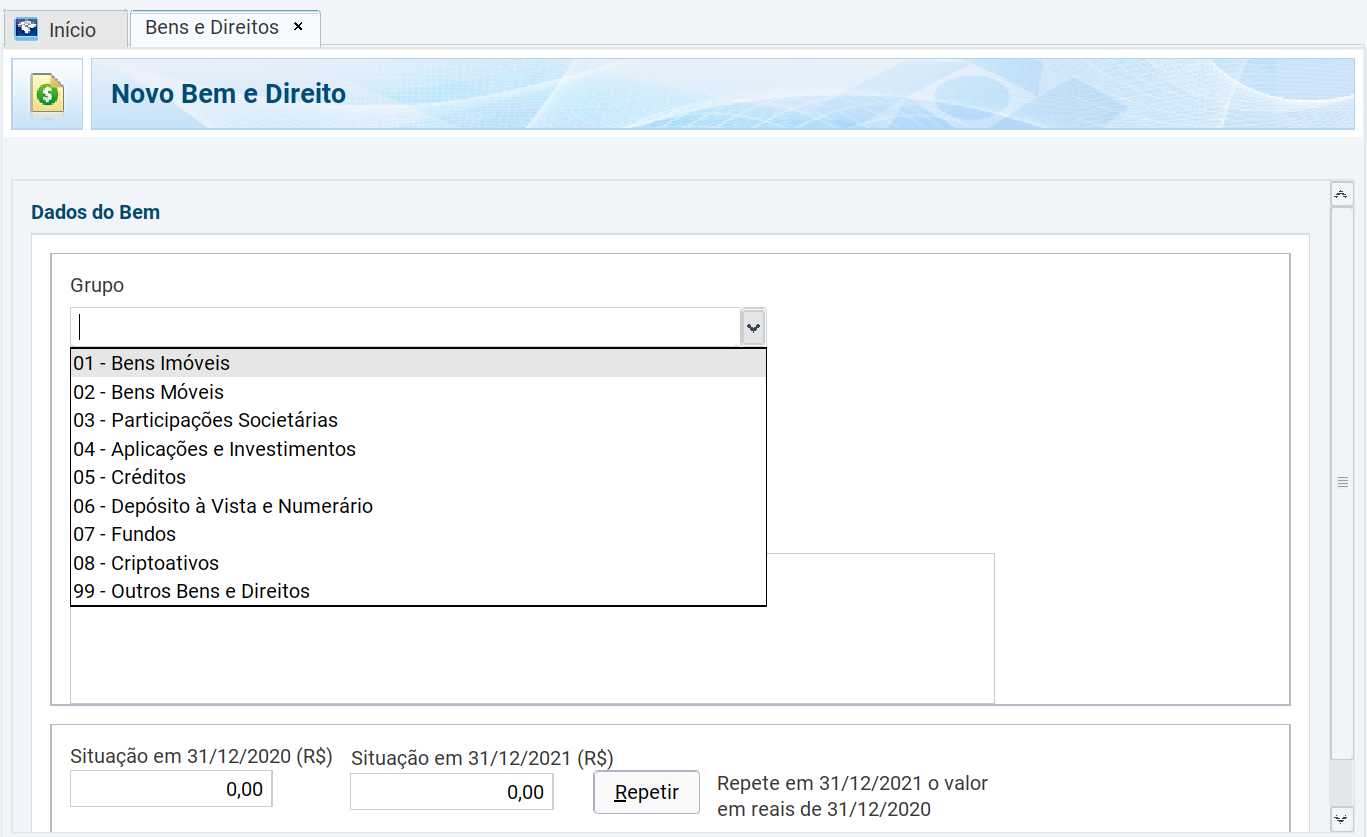Select 05 - Créditos group
Screen dimensions: 1367x837
coord(129,477)
